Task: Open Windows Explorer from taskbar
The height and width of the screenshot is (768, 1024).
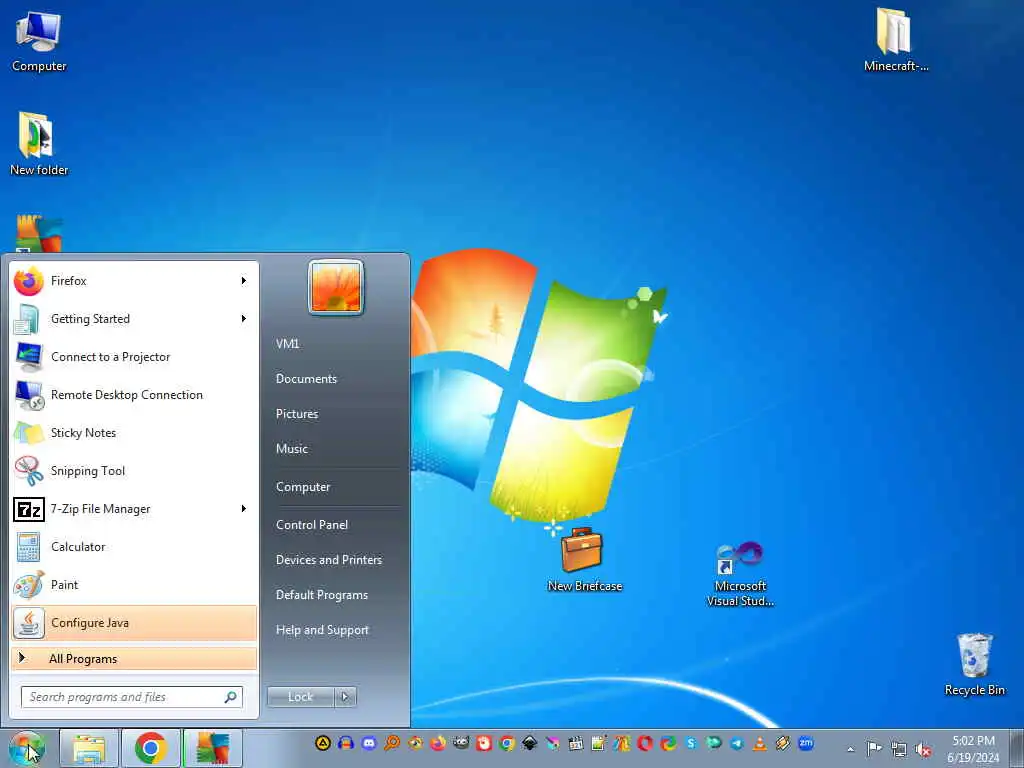Action: tap(89, 748)
